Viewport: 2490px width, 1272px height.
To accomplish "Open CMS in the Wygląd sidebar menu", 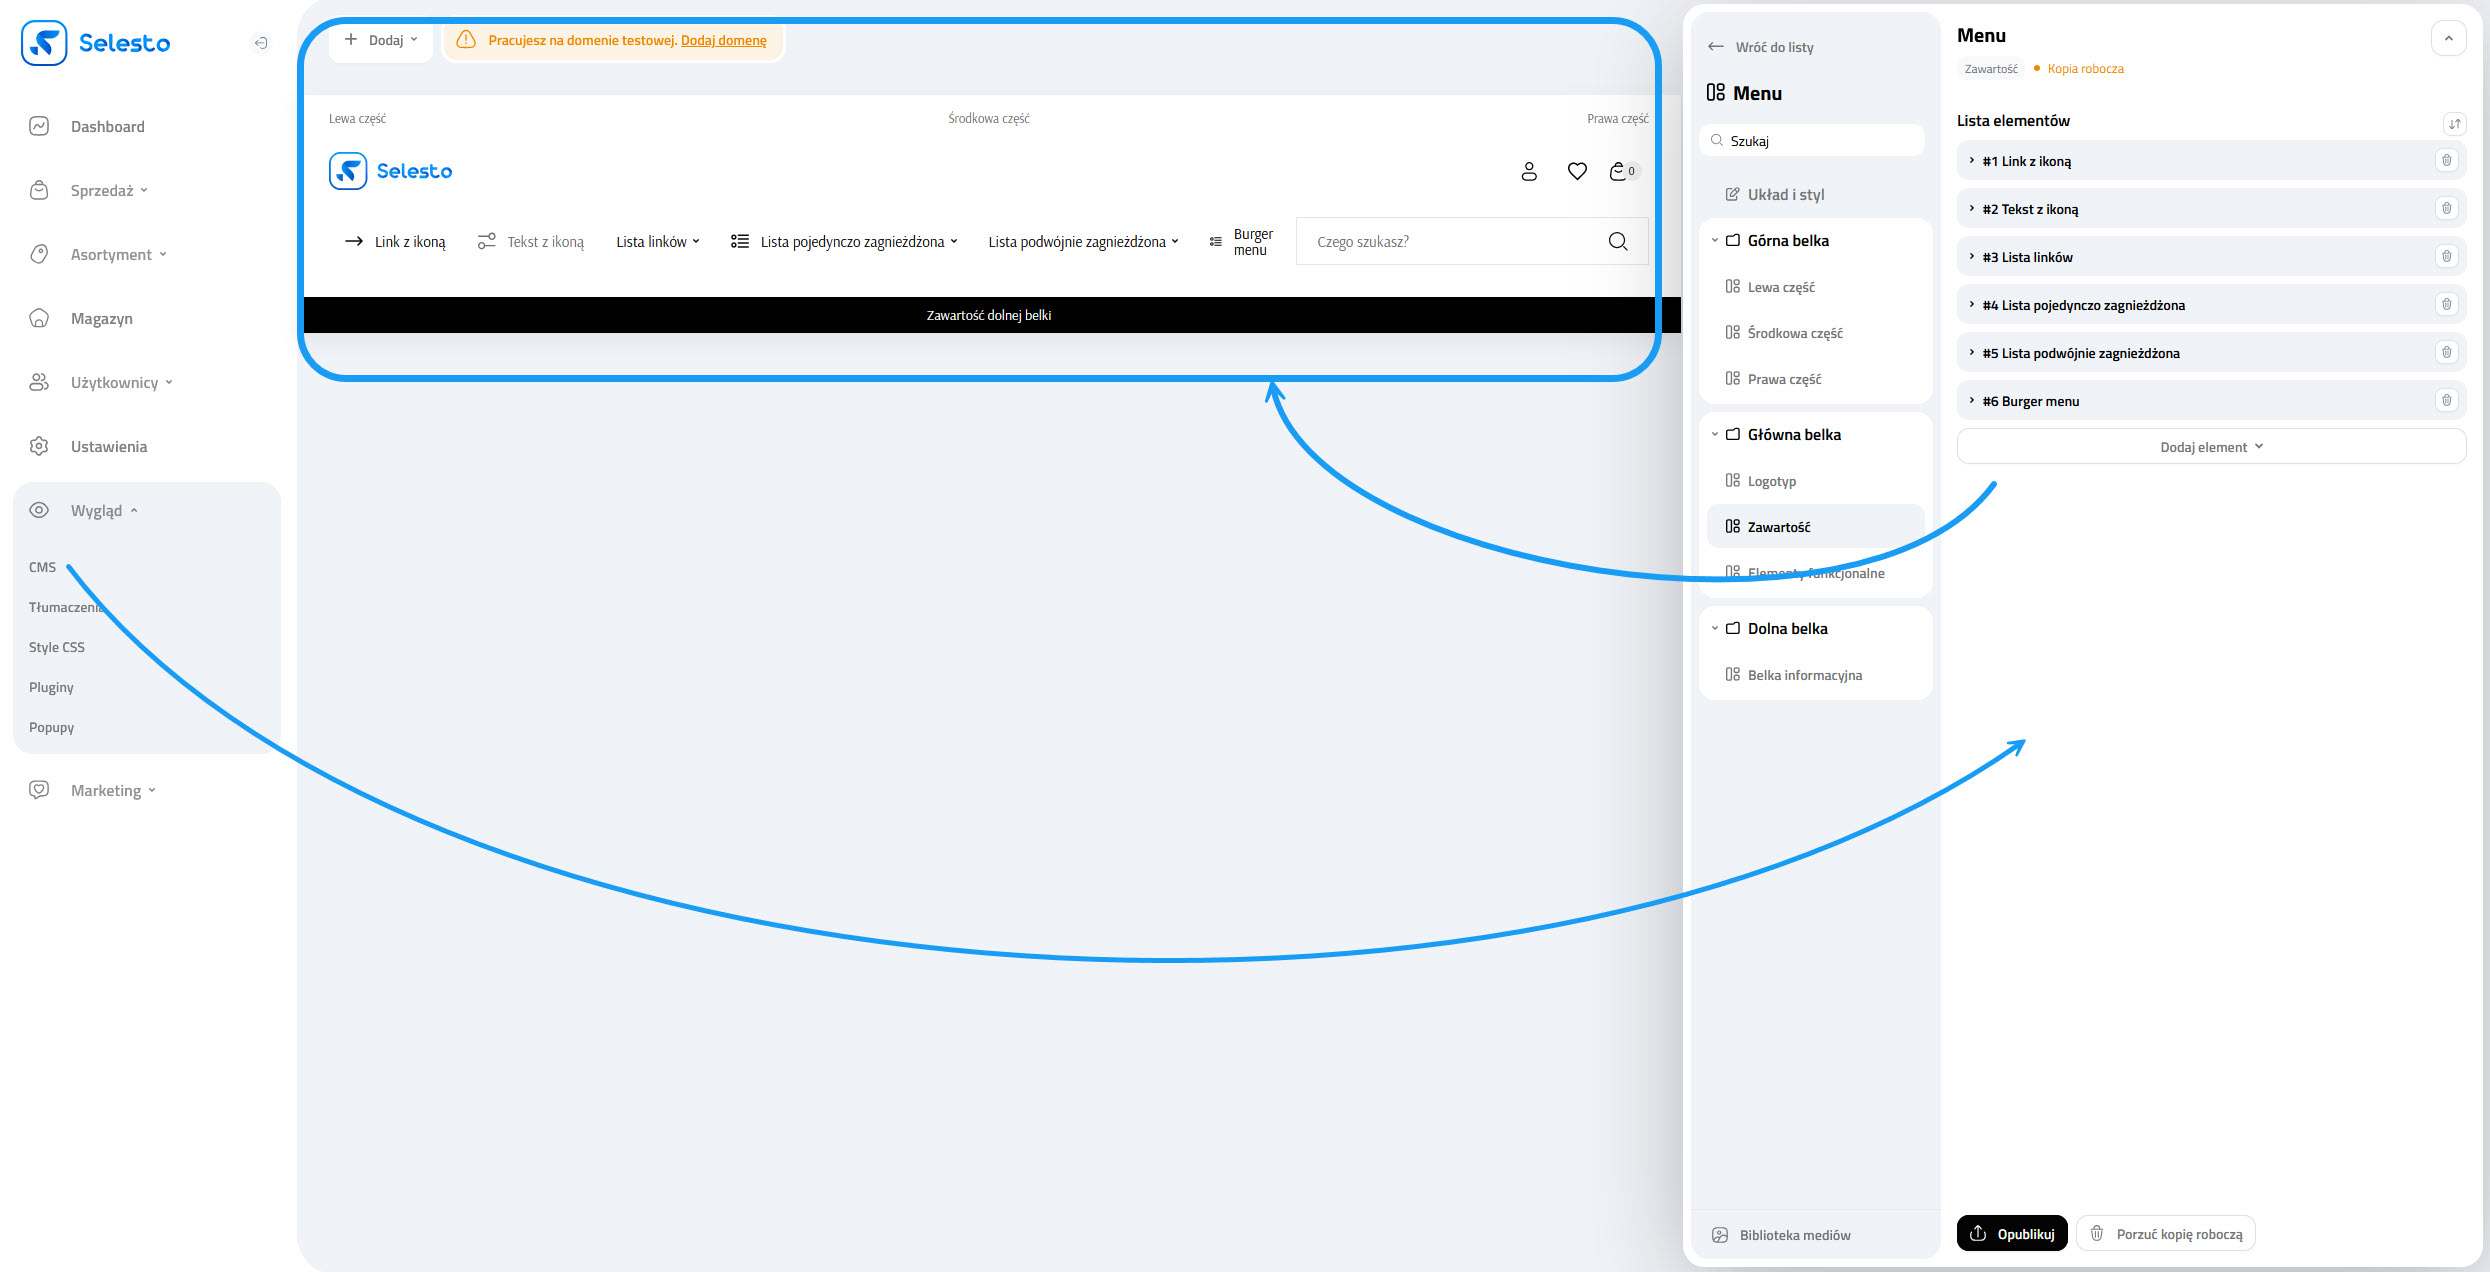I will (42, 567).
